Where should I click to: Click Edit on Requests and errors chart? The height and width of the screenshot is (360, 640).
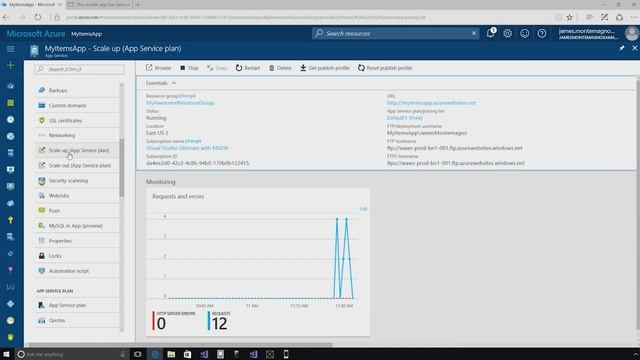363,209
